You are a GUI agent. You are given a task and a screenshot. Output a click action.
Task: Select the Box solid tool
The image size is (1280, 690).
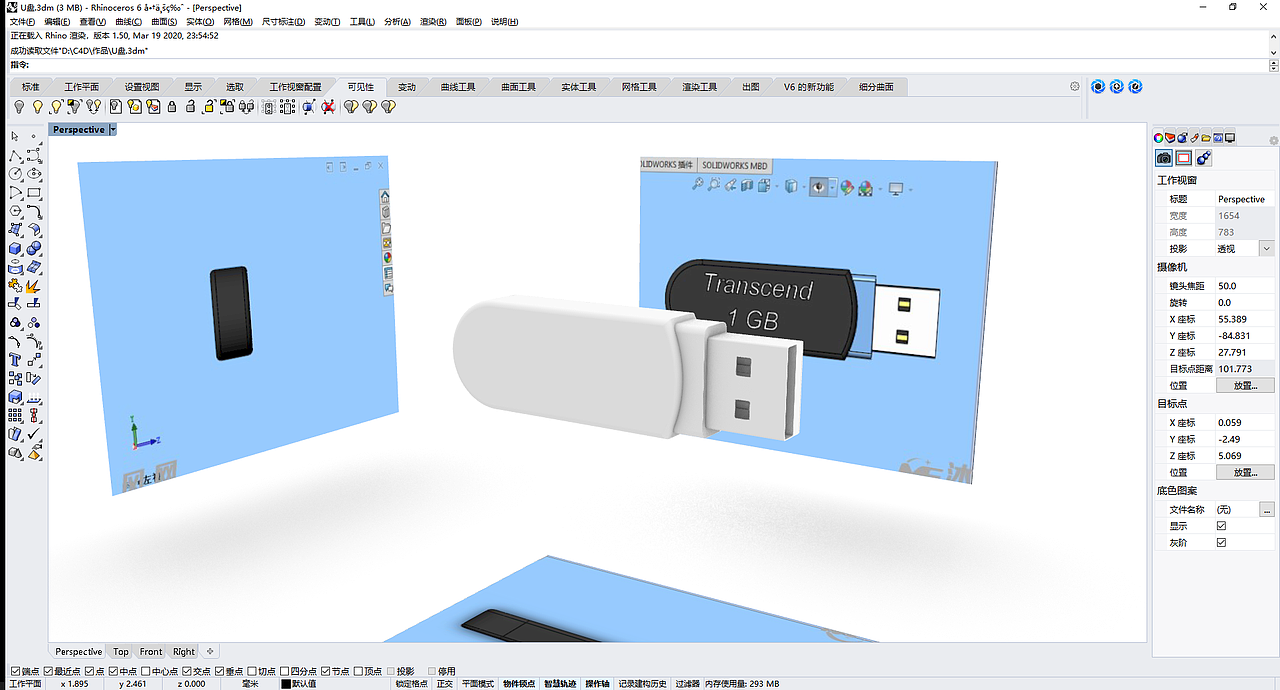(15, 248)
